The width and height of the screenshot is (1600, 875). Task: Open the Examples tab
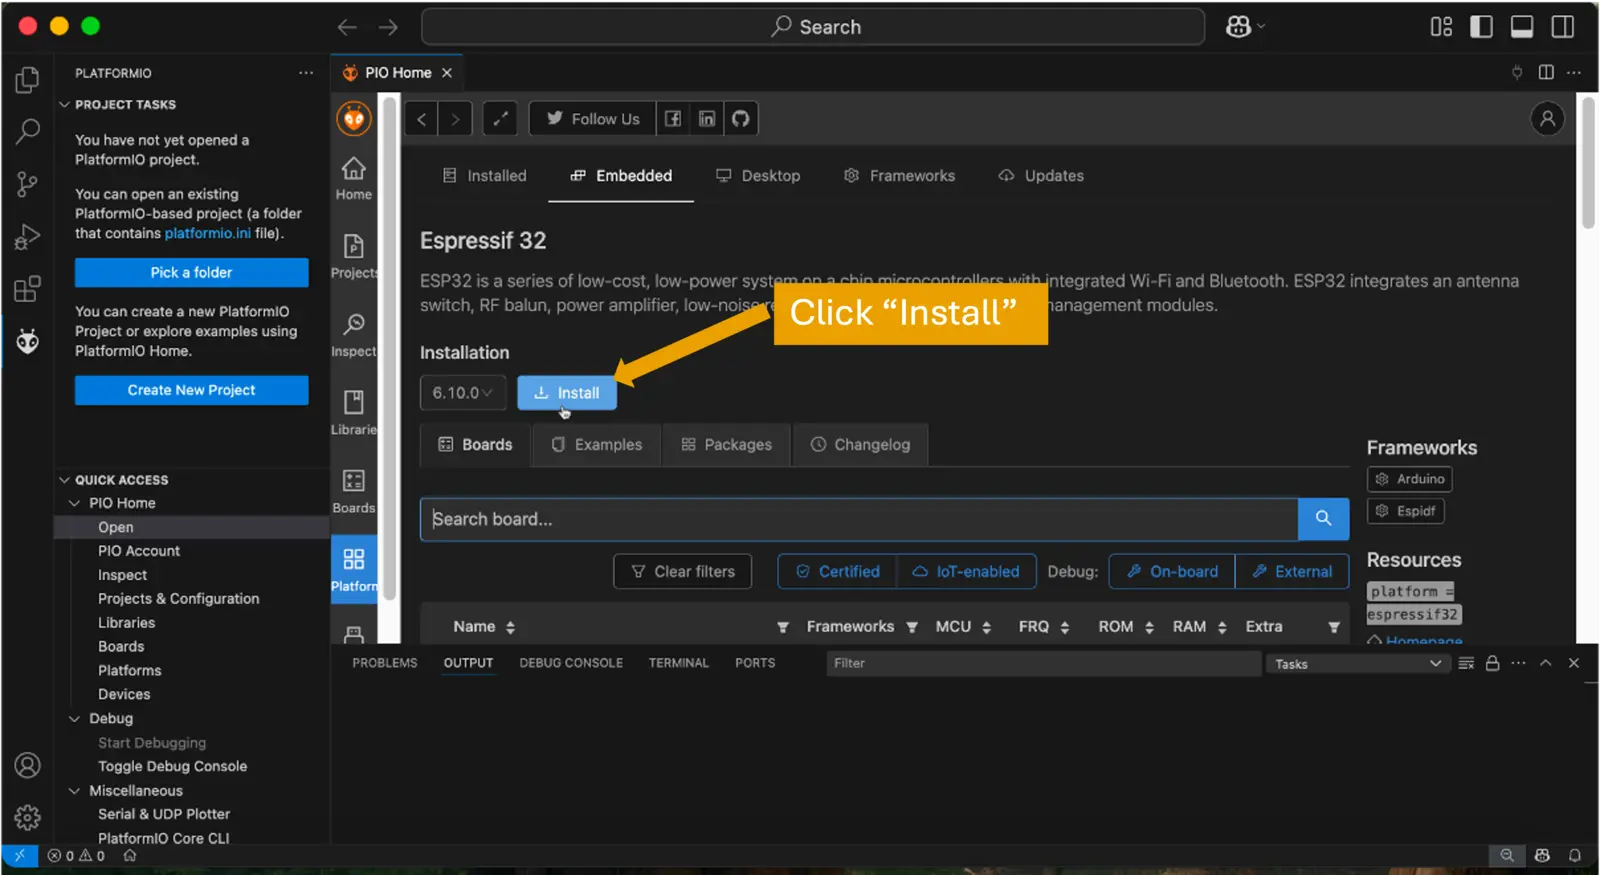(597, 445)
